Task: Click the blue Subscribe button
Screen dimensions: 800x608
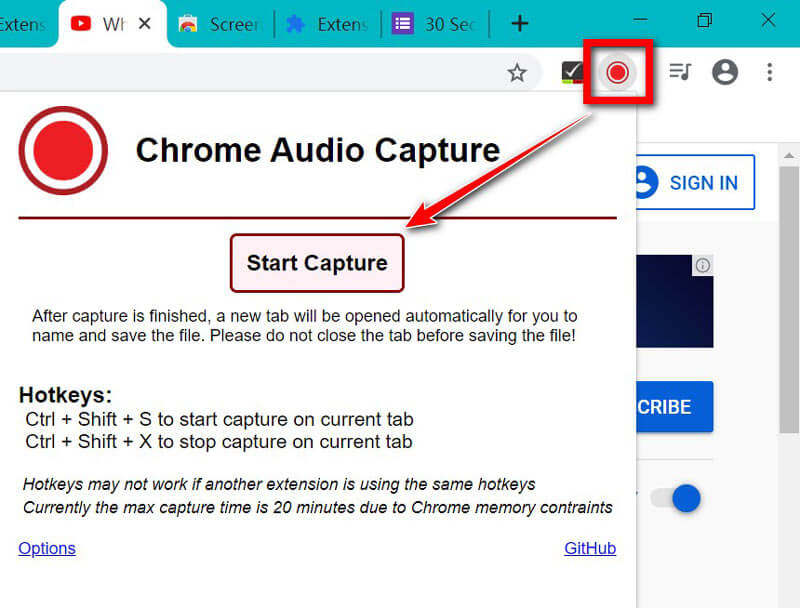Action: 674,407
